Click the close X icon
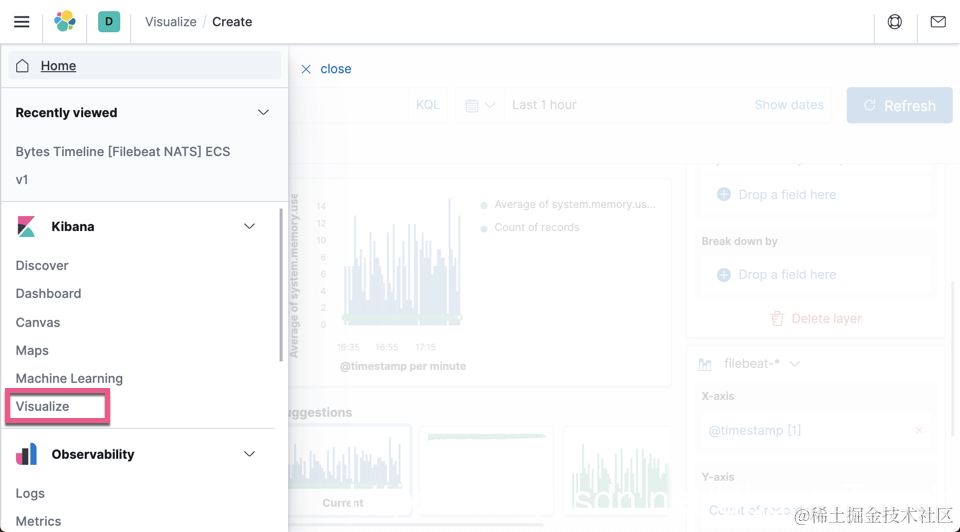Viewport: 960px width, 532px height. [306, 69]
